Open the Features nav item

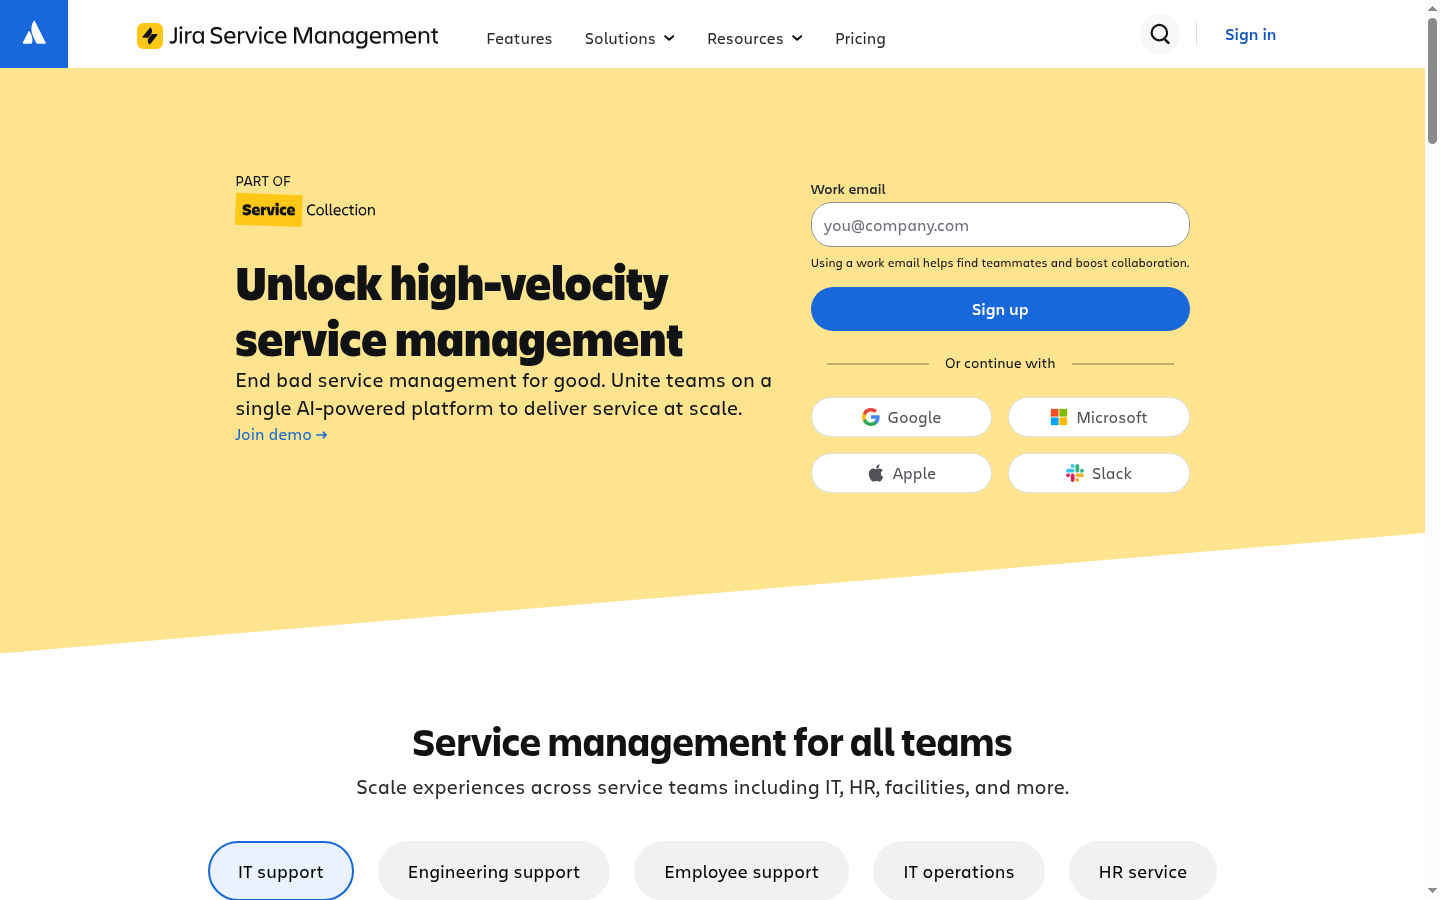[x=519, y=38]
